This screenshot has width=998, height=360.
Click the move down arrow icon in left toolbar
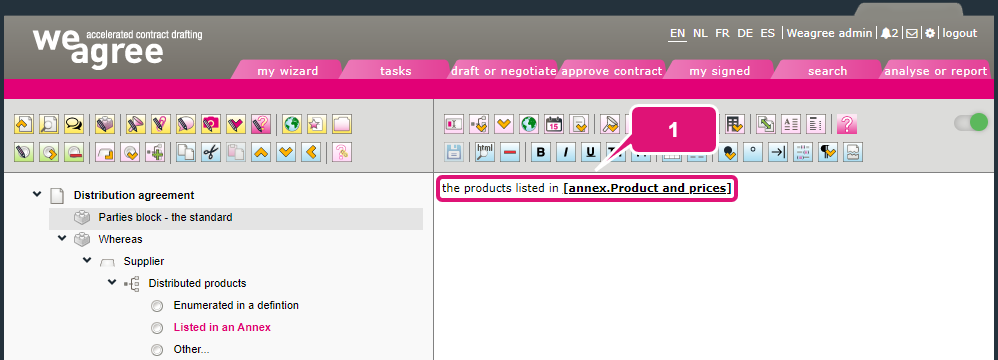(x=286, y=151)
